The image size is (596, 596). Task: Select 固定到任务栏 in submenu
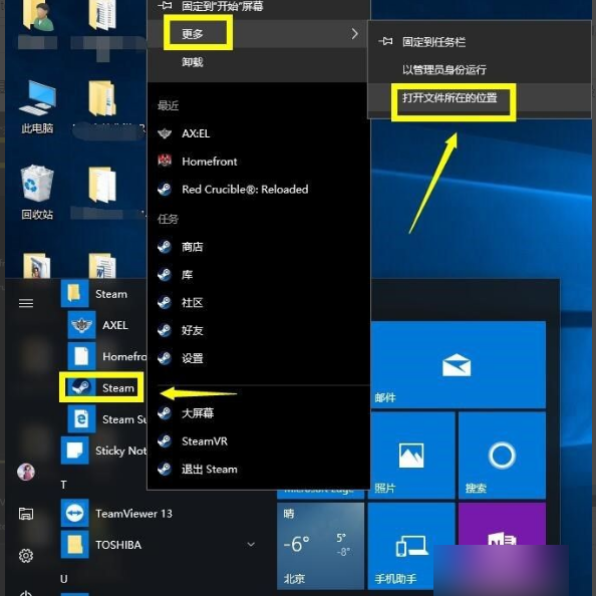479,41
